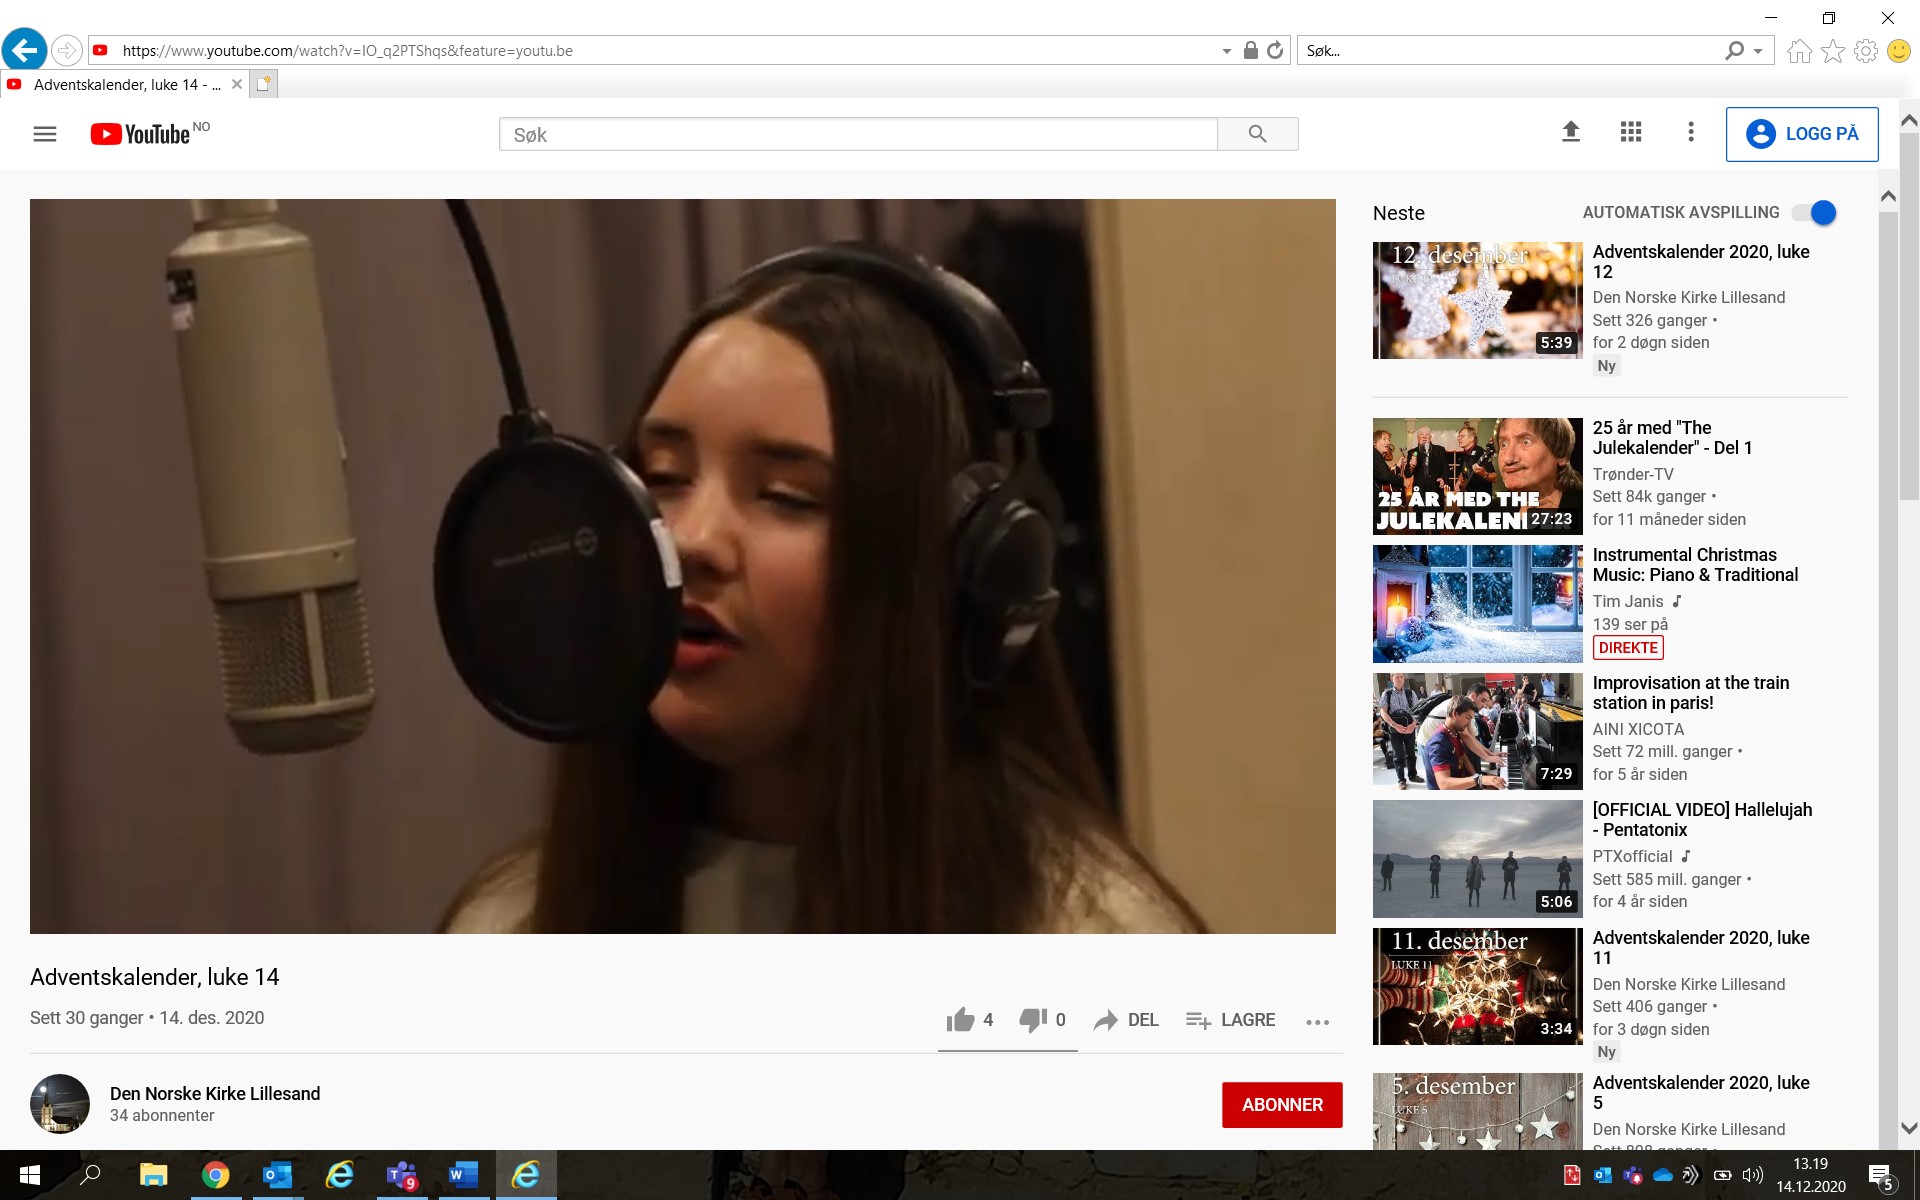Open the YouTube apps grid icon

coord(1630,132)
